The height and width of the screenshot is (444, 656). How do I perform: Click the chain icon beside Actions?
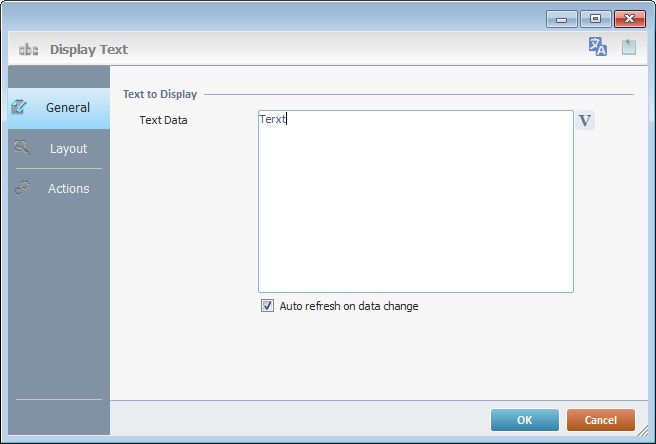(x=22, y=188)
